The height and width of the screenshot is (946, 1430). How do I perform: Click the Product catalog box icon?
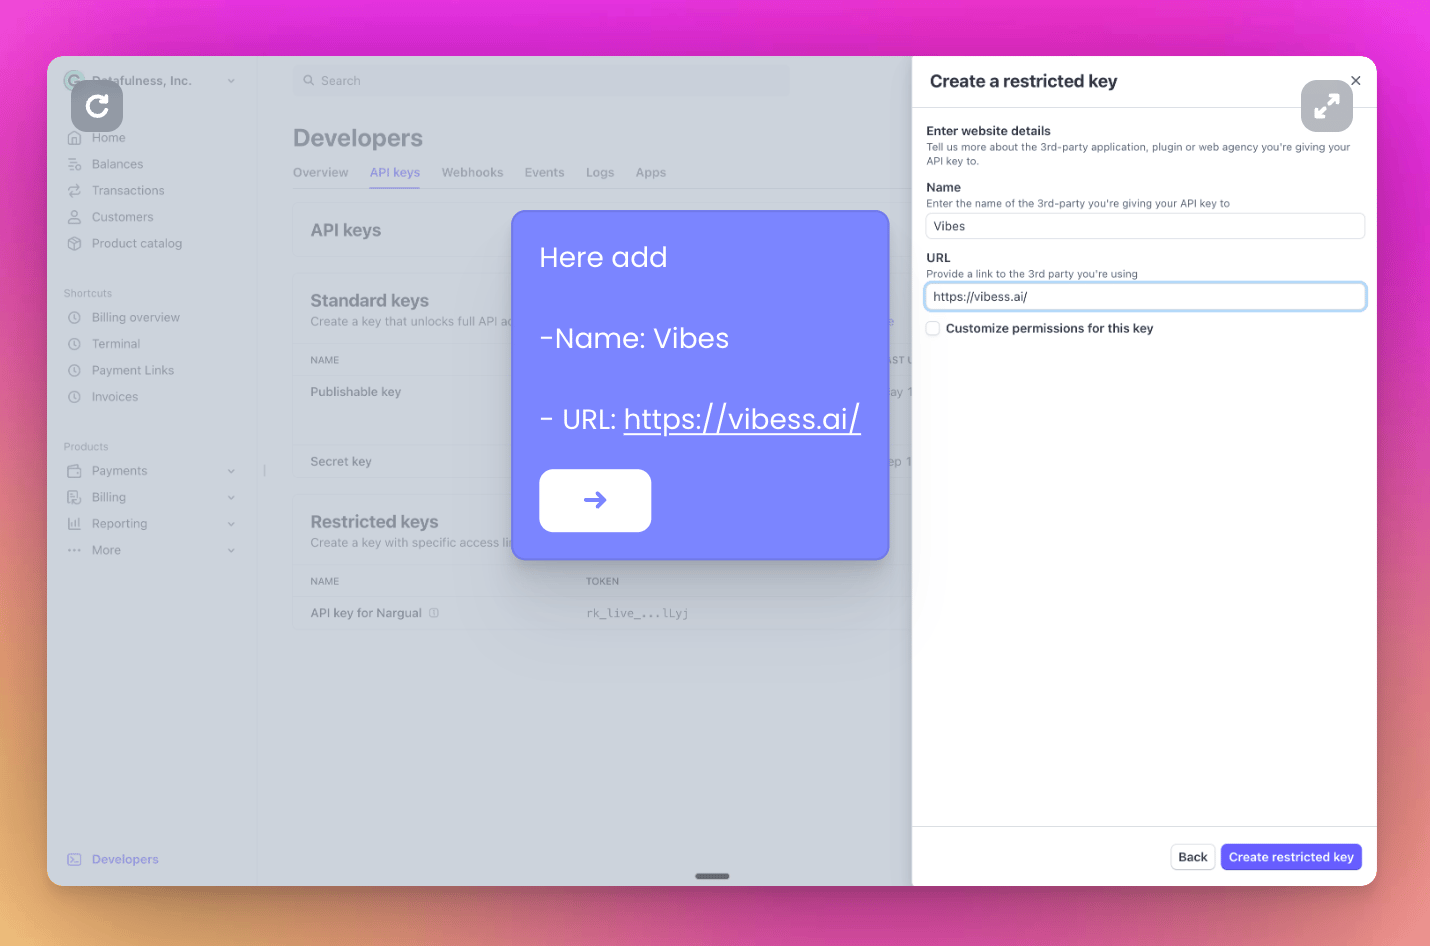point(74,244)
